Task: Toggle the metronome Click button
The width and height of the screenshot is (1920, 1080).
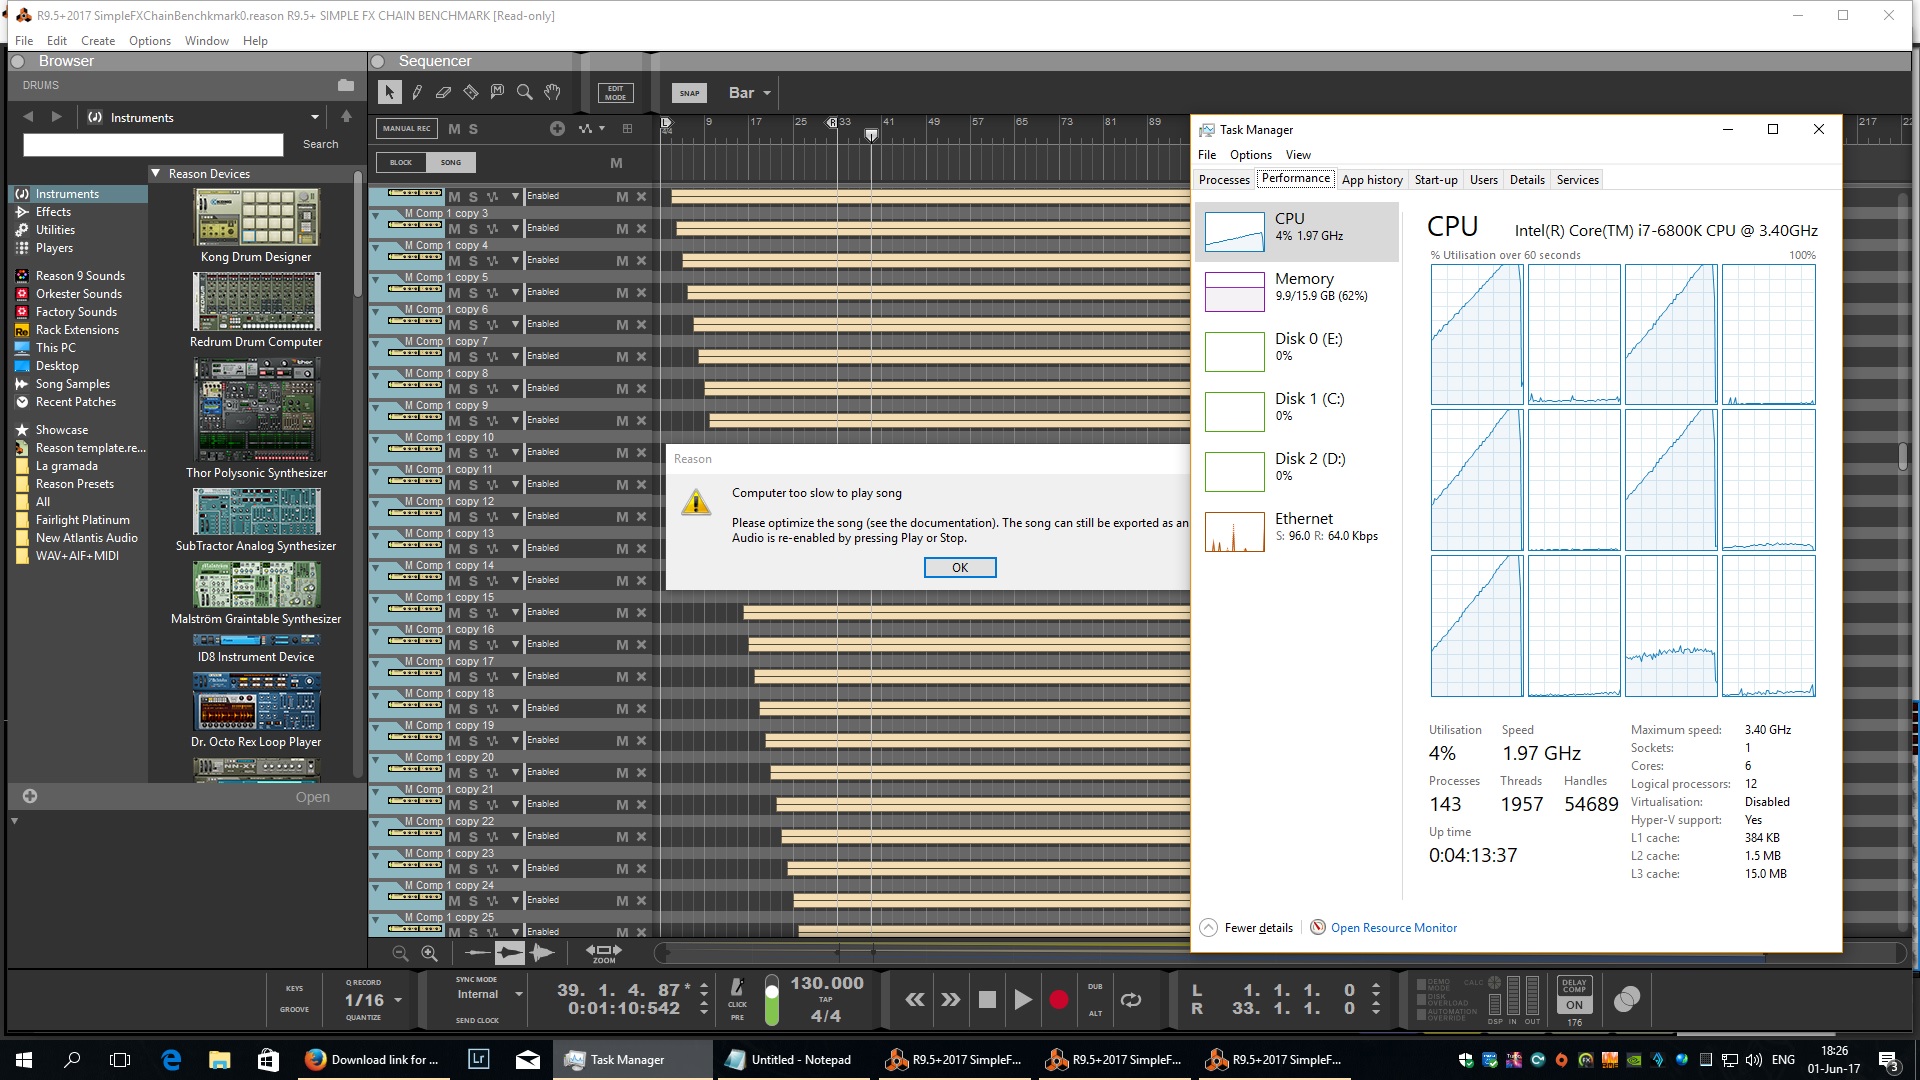Action: coord(737,987)
